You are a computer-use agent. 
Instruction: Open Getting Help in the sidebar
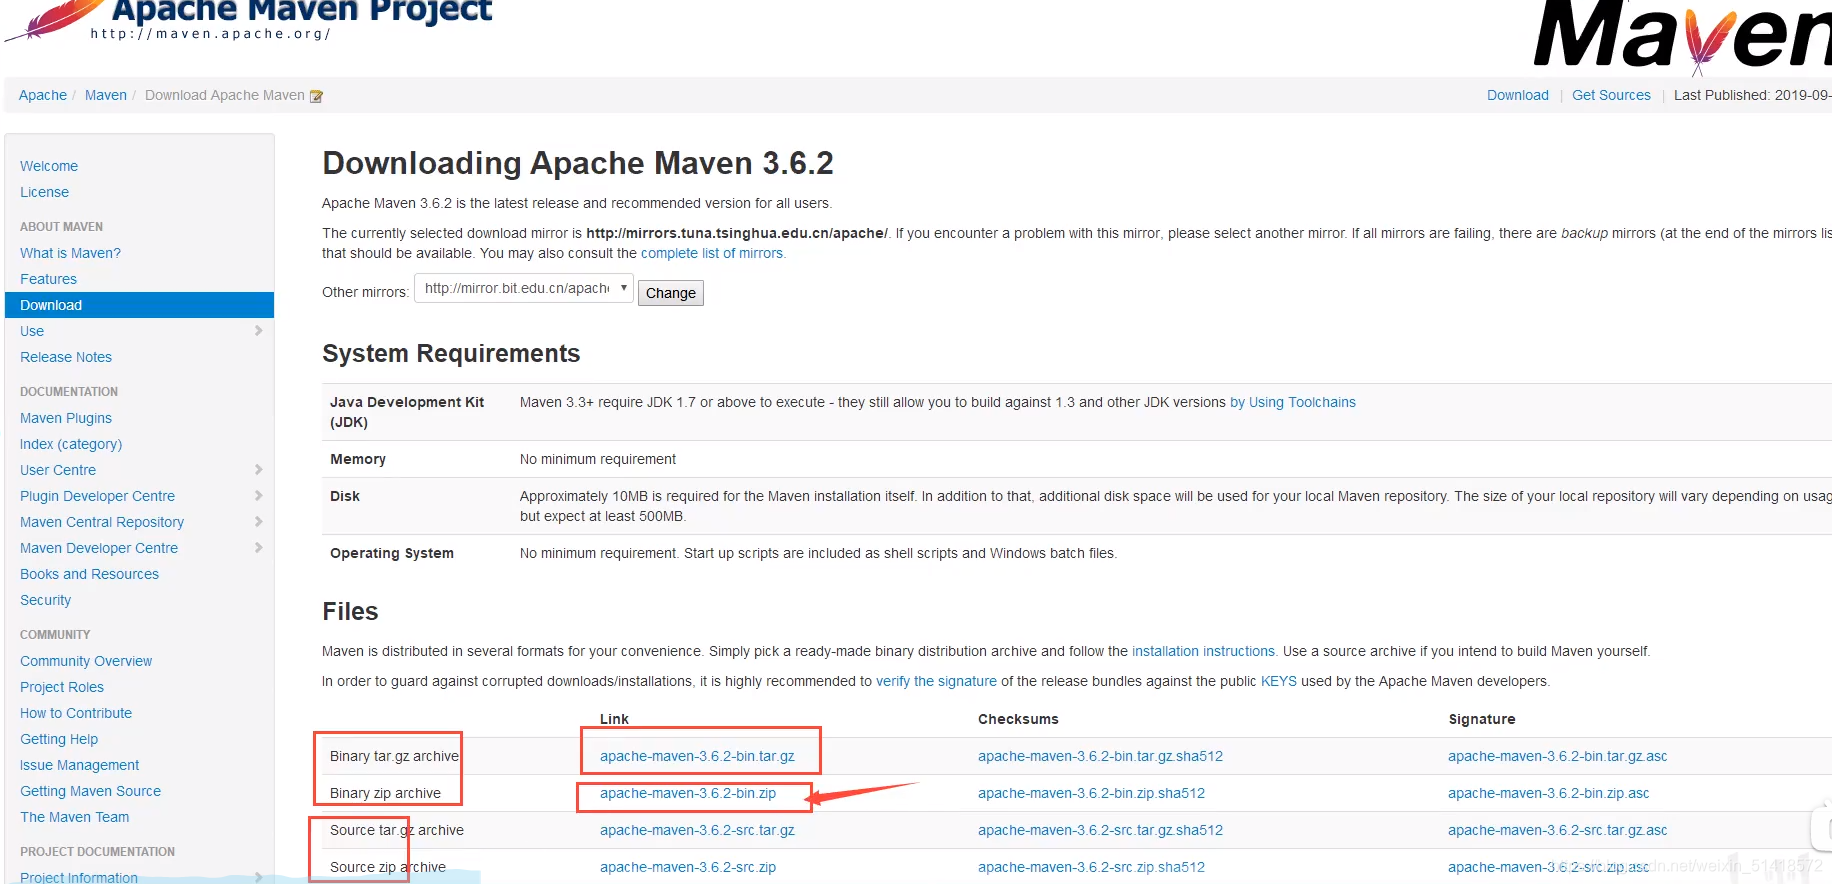click(59, 739)
